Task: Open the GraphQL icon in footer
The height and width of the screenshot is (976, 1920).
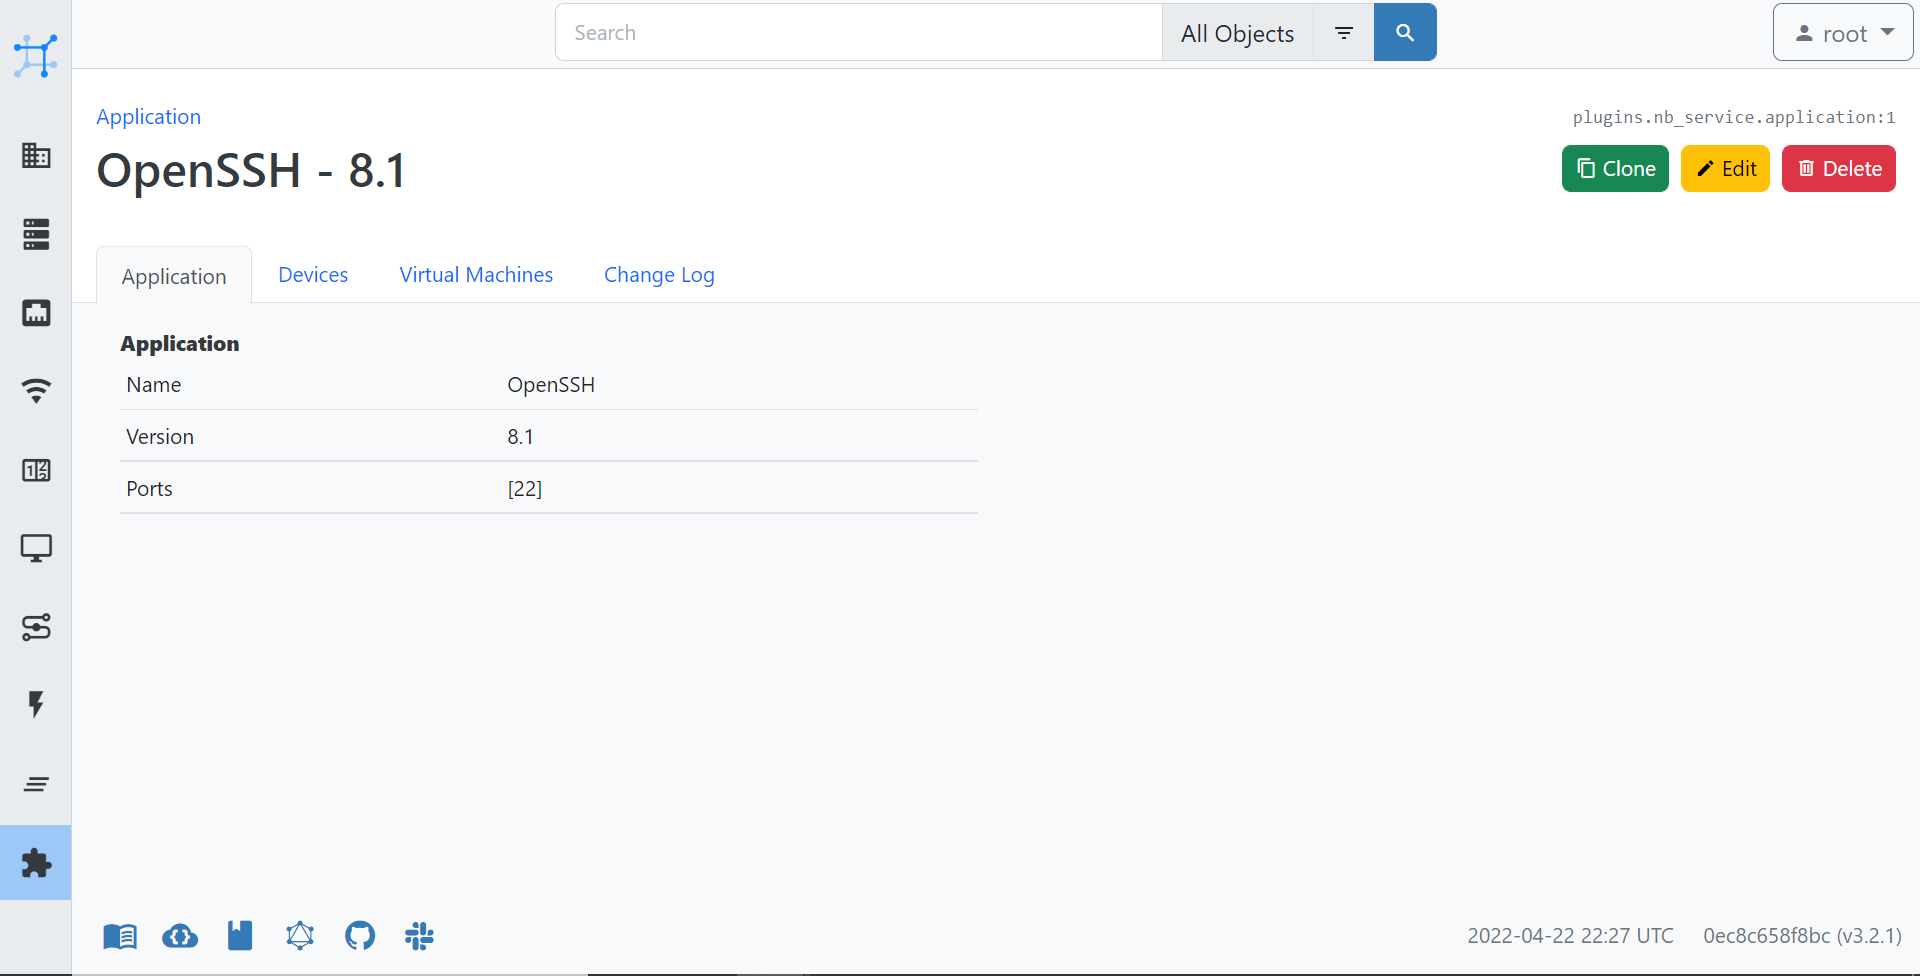Action: (300, 936)
